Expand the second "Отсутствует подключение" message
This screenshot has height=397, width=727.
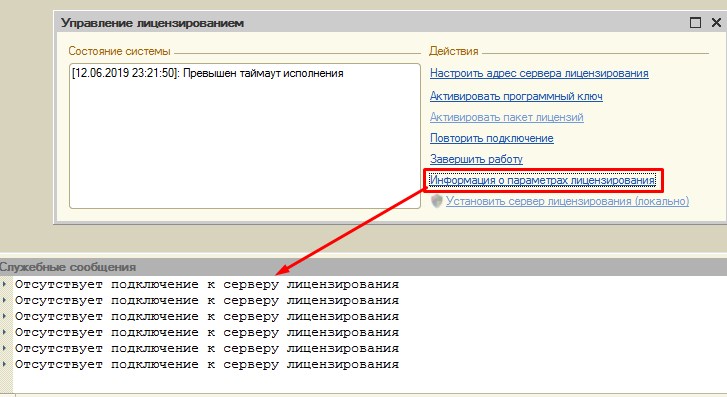[4, 300]
